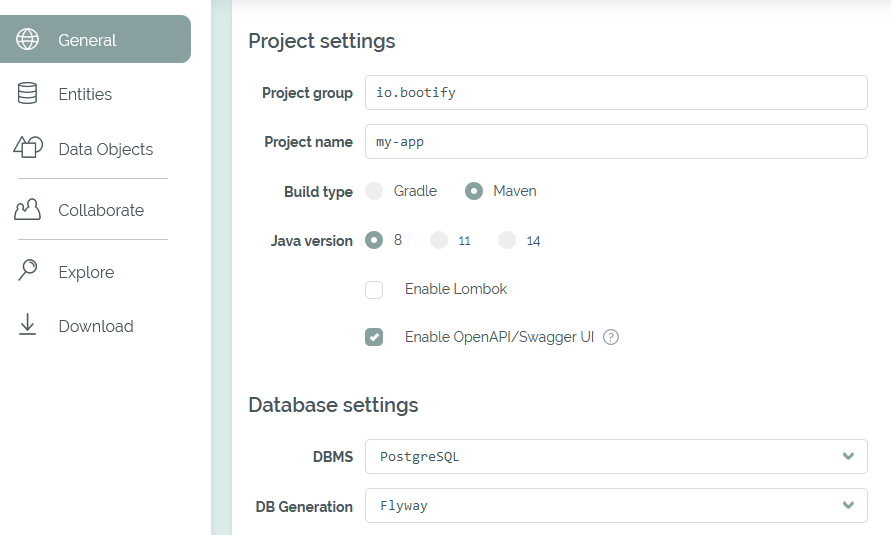
Task: Click the help icon beside OpenAPI/Swagger UI
Action: coord(611,337)
